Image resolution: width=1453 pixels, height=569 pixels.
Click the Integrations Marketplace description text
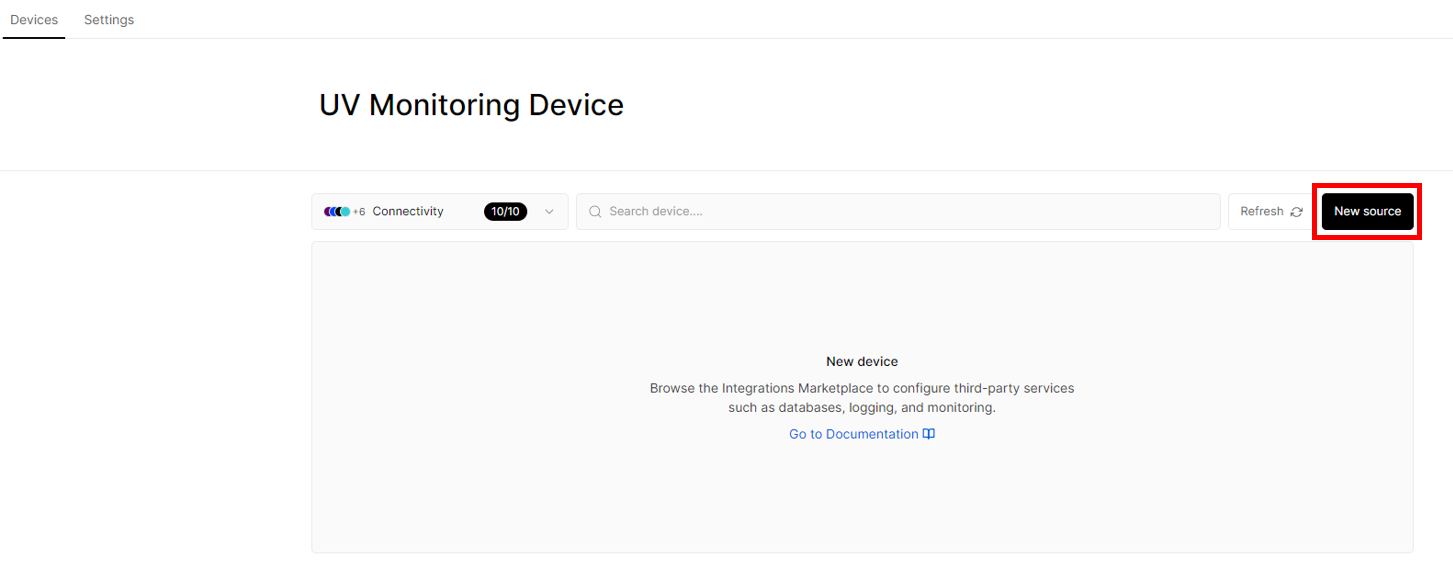coord(862,398)
